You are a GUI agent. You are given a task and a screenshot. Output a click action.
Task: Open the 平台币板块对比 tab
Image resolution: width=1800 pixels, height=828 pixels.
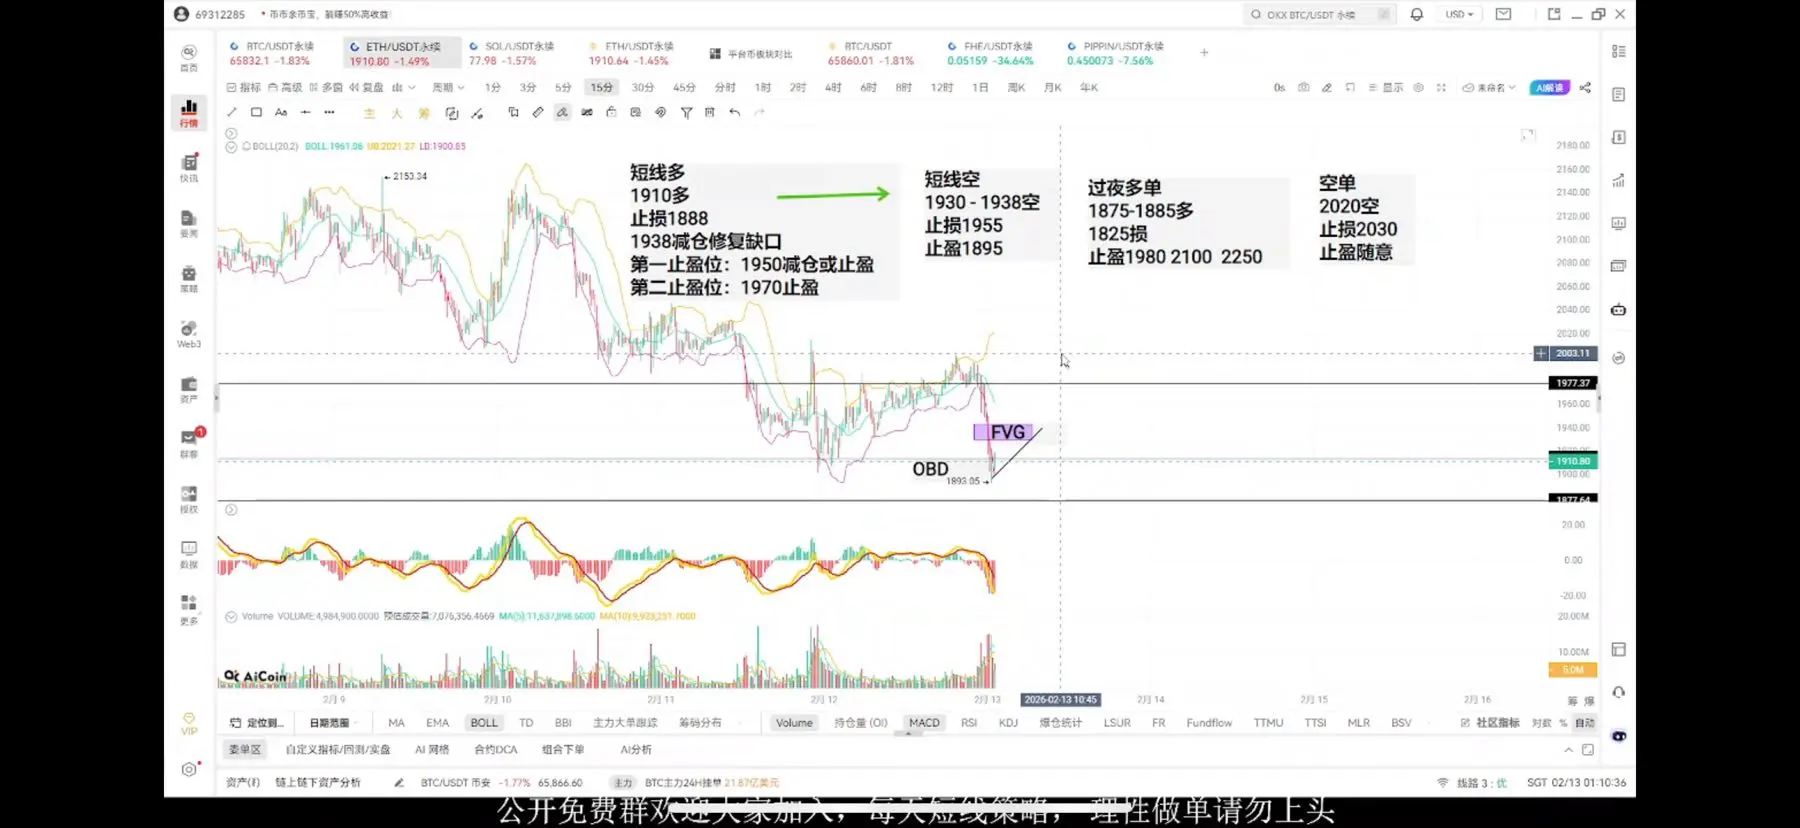pyautogui.click(x=751, y=54)
